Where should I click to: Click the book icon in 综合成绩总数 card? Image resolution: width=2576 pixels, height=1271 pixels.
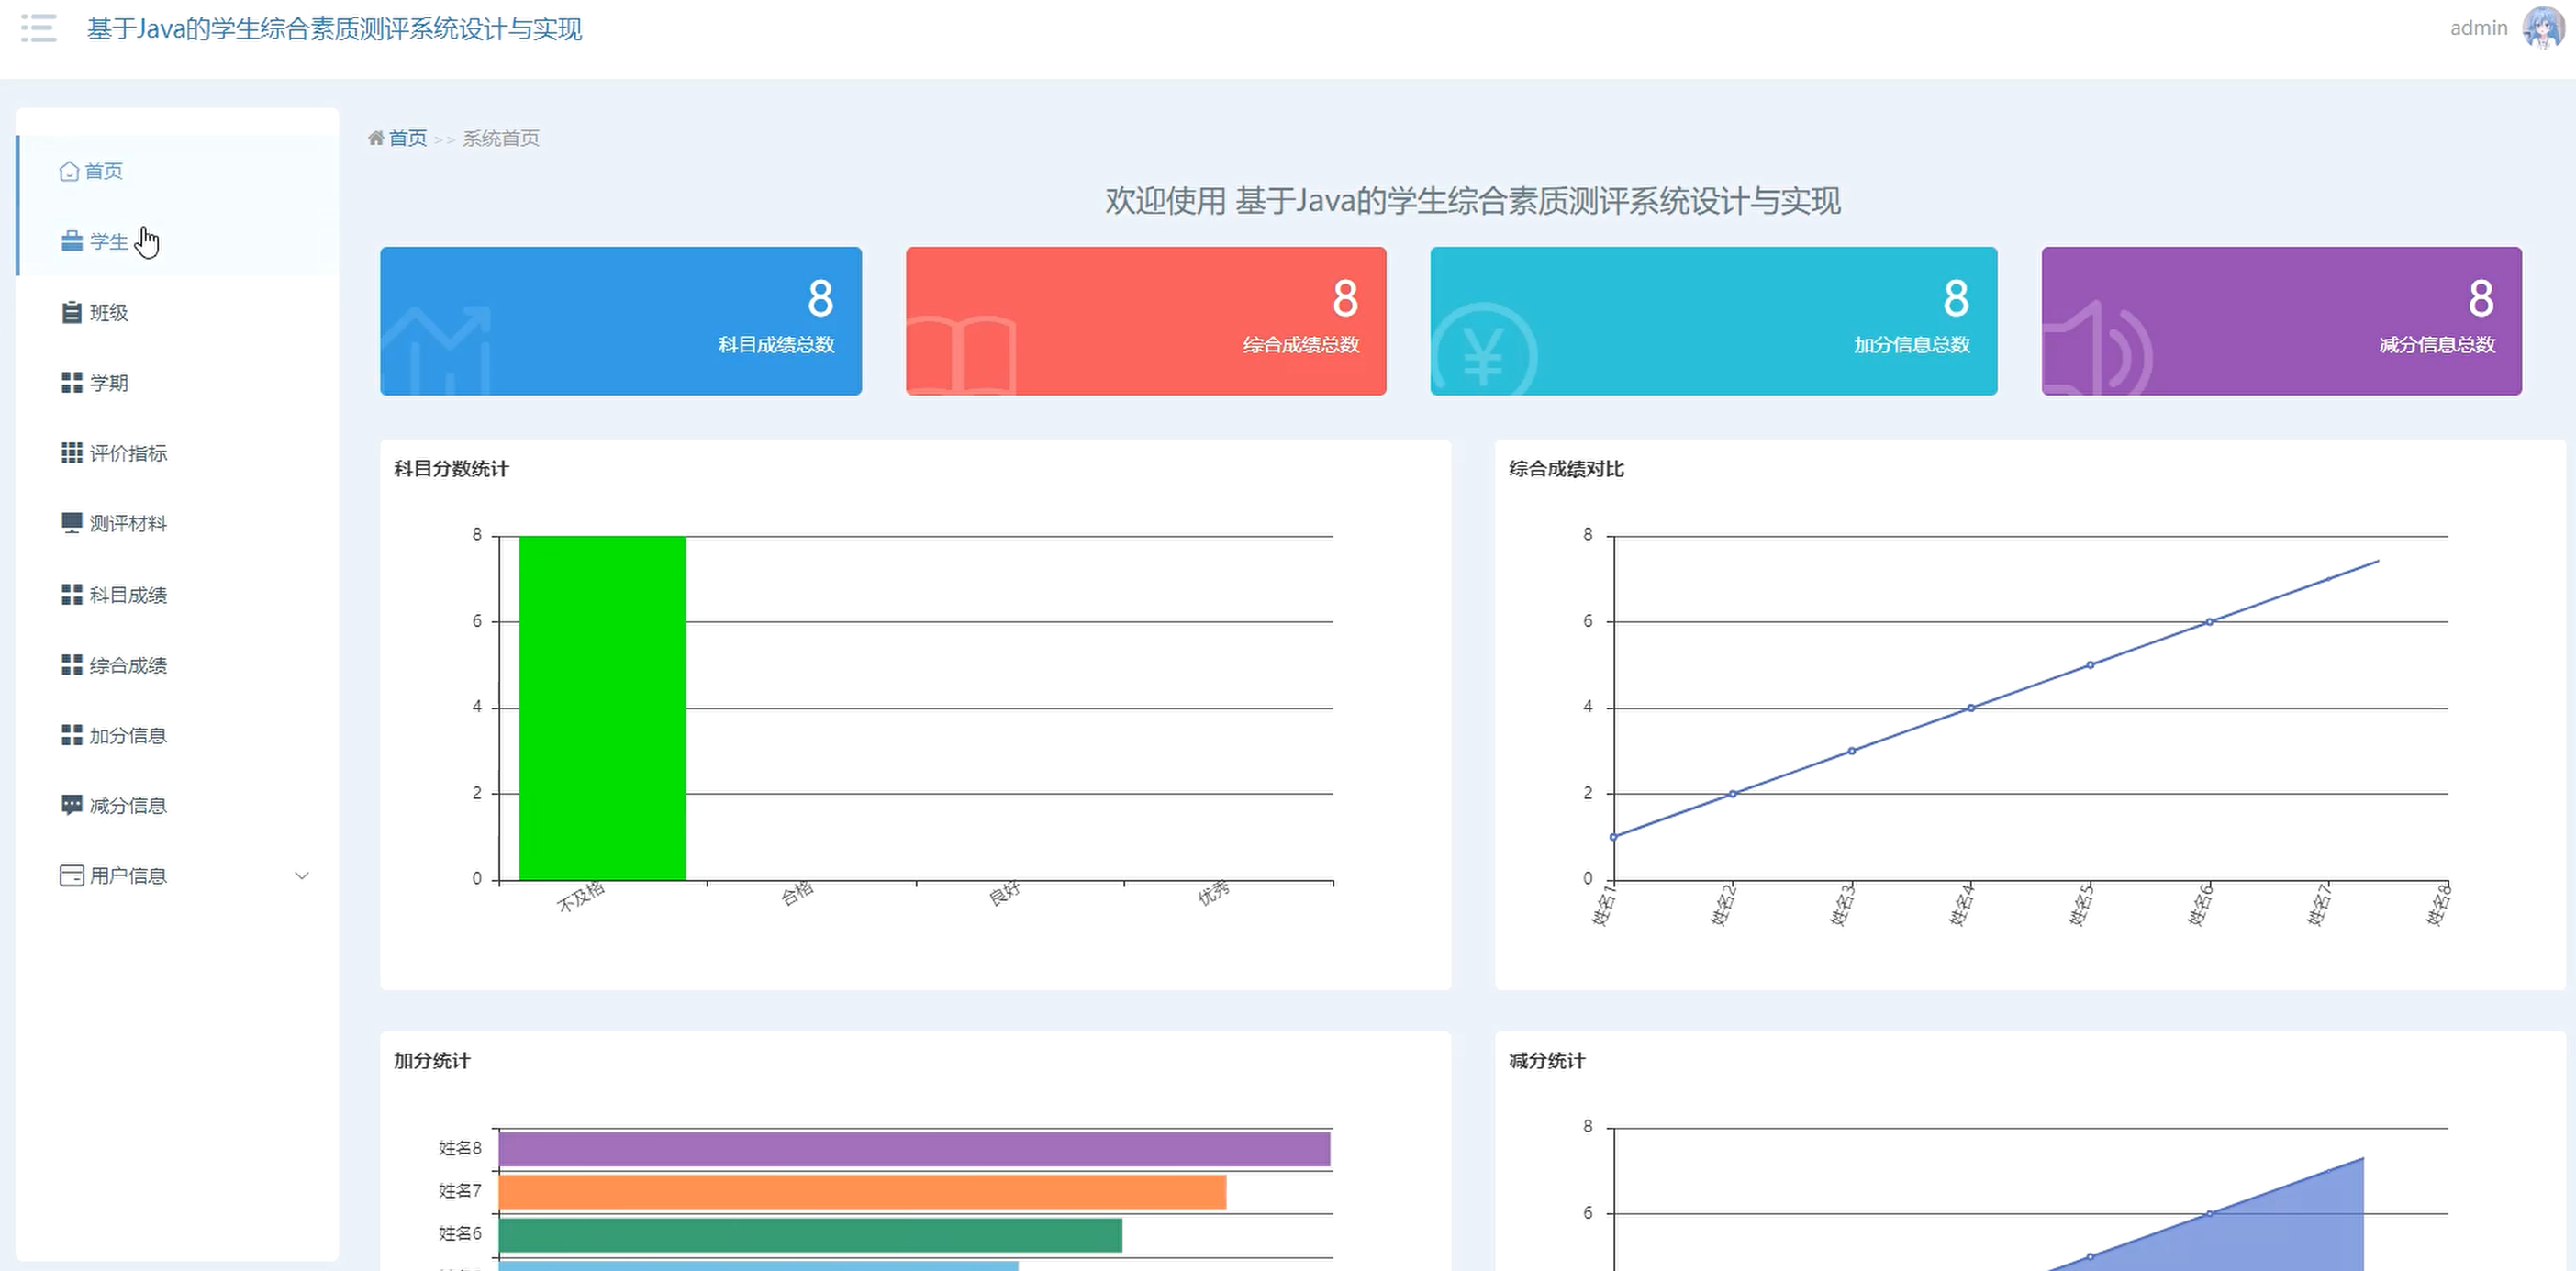click(961, 355)
